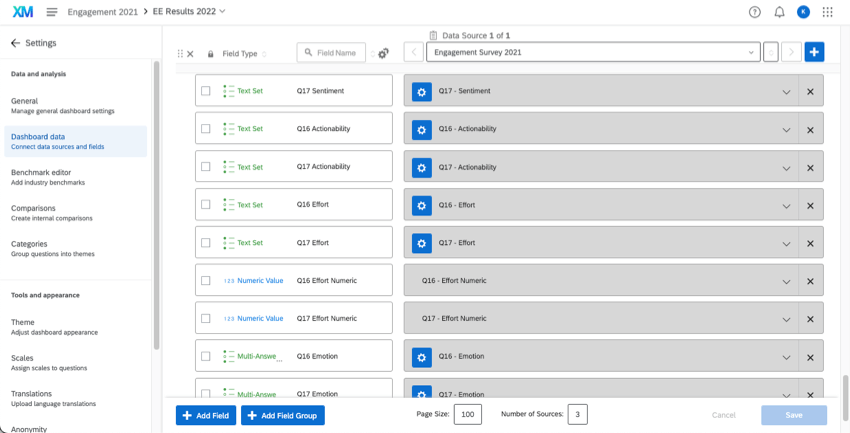
Task: Expand the Q16 - Actionability field dropdown
Action: (x=786, y=129)
